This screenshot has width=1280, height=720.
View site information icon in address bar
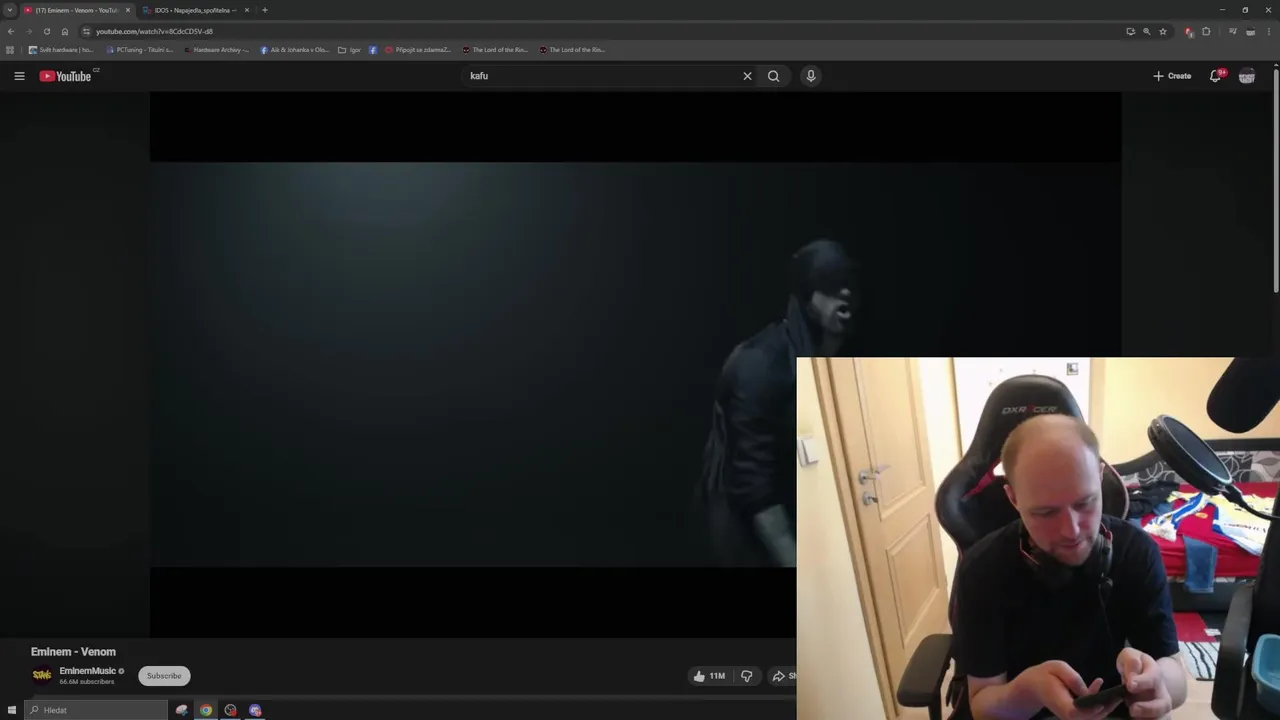86,31
